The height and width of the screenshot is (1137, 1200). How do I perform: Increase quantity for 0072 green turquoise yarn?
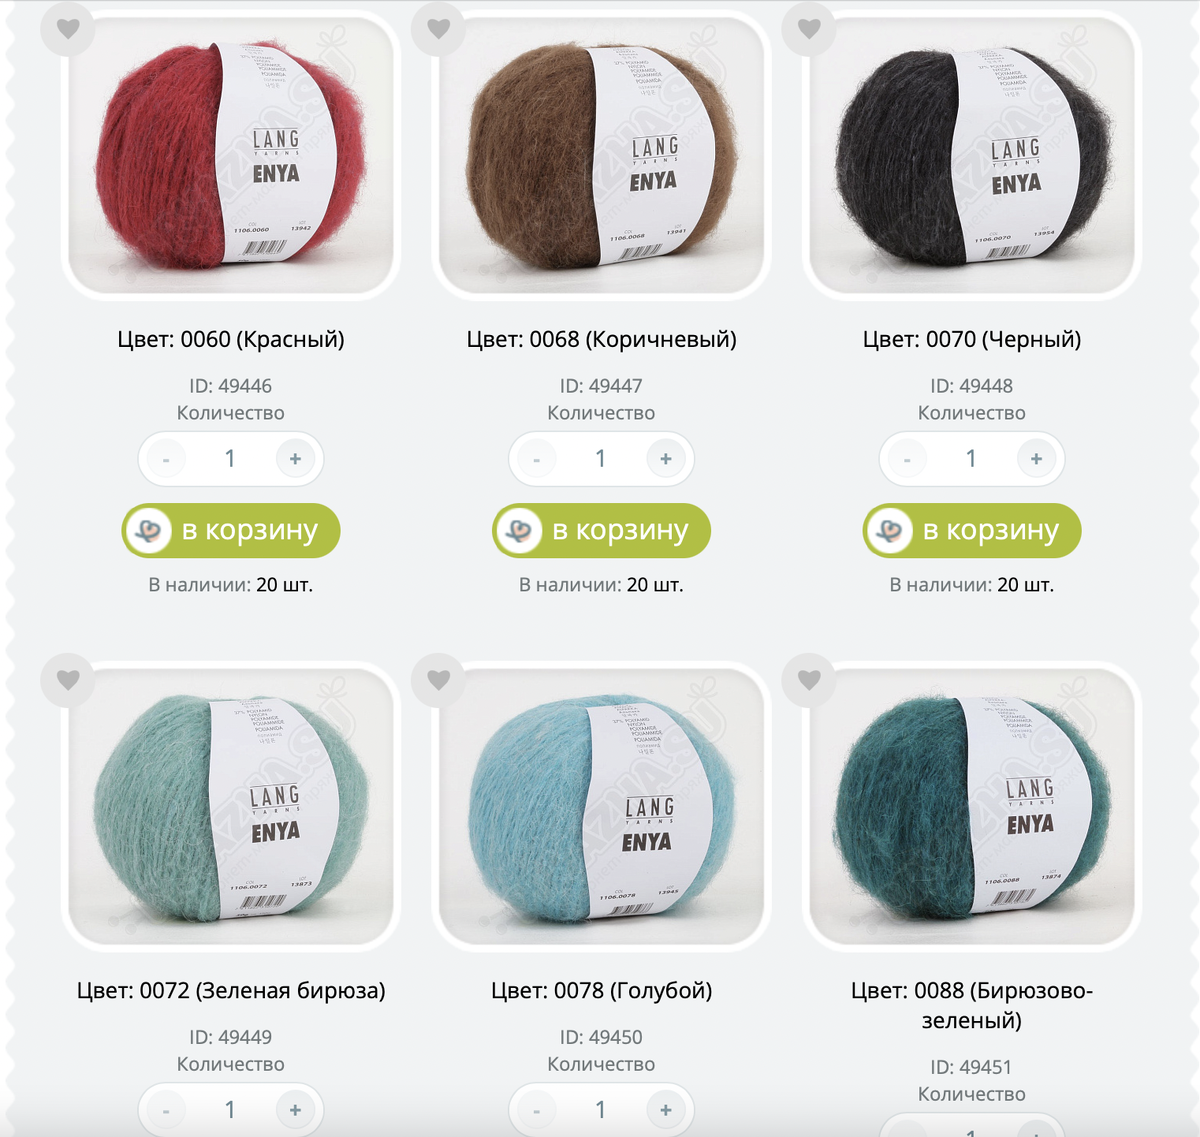[x=295, y=1110]
